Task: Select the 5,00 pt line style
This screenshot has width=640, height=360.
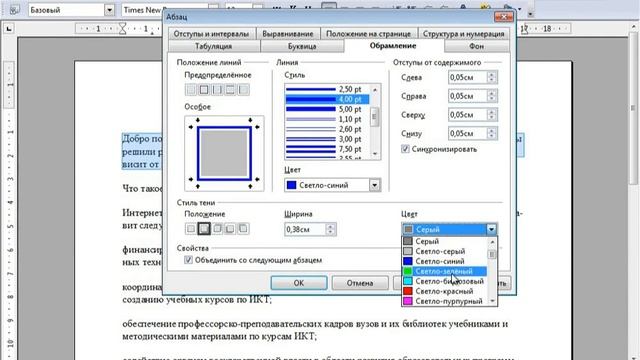Action: (x=327, y=109)
